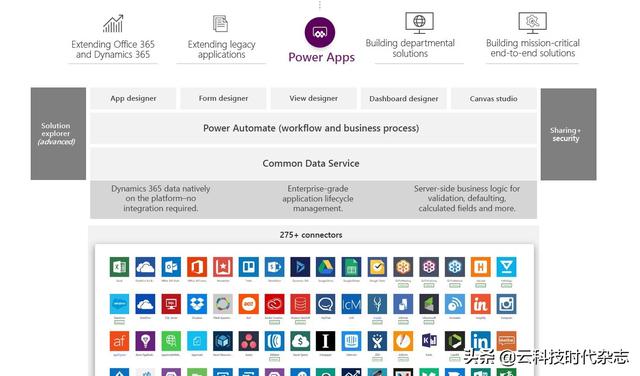Click the orange Office 365 connector icon
This screenshot has height=376, width=640.
point(197,267)
